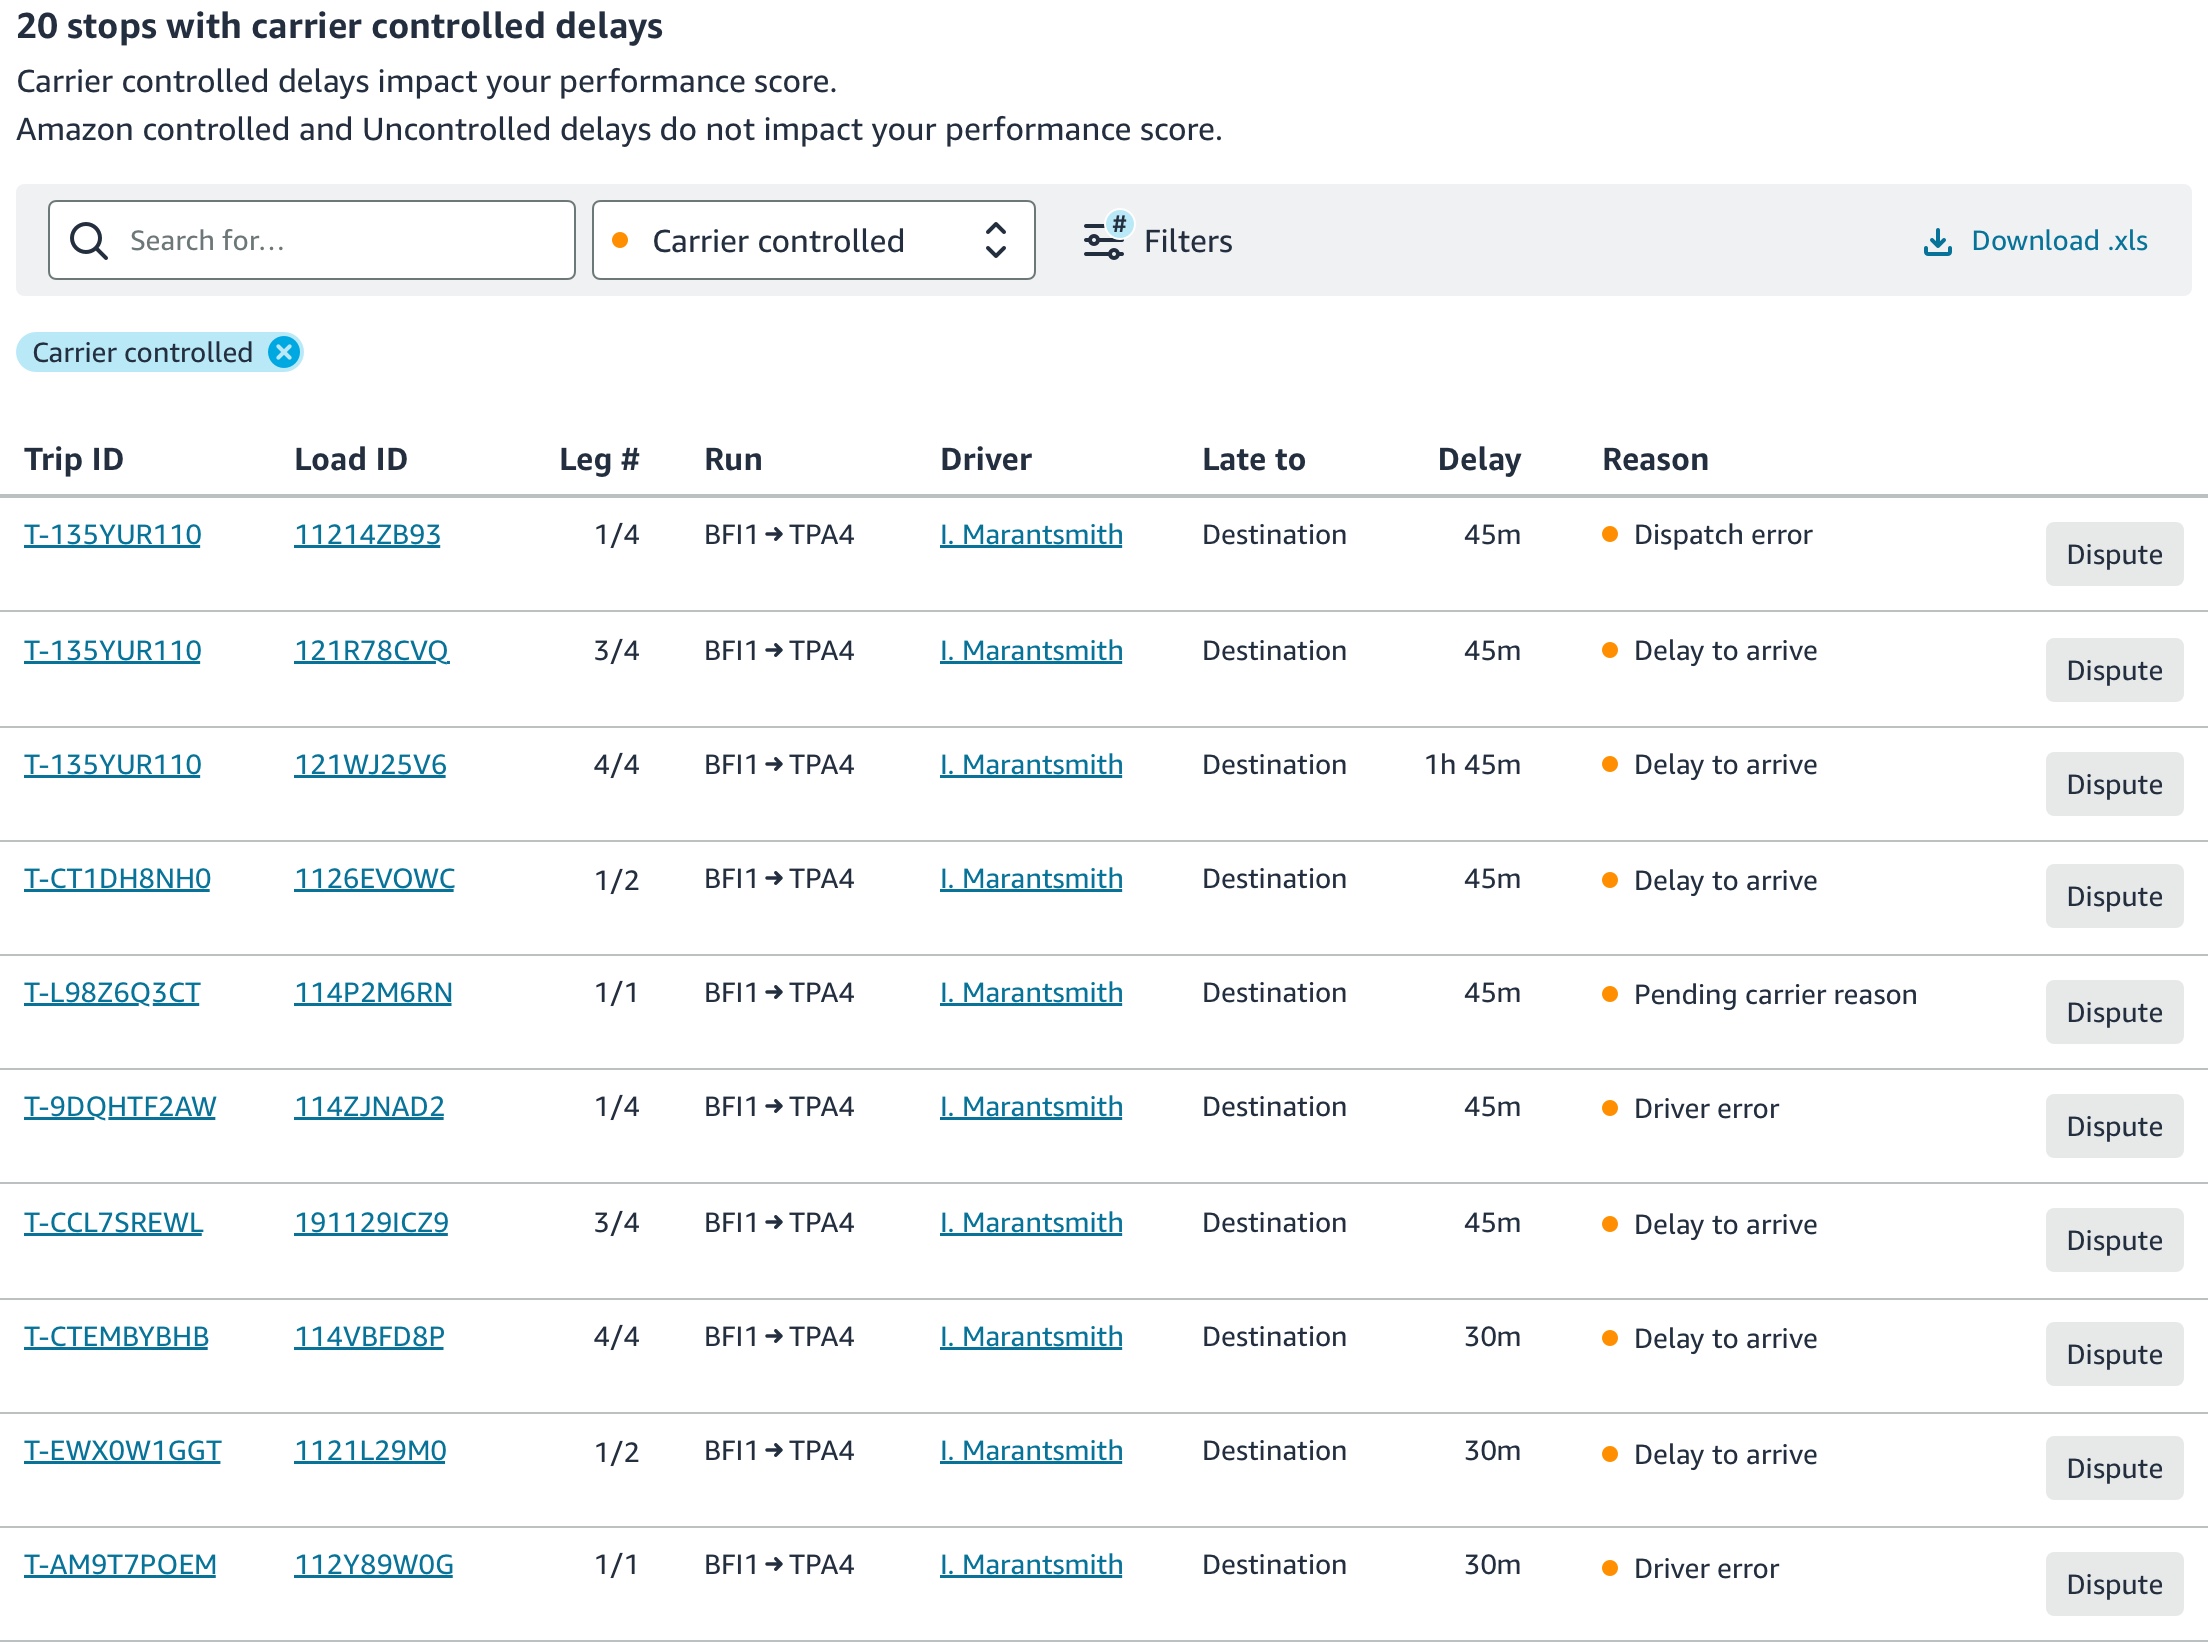Dispute the 1h 45m delay
Image resolution: width=2208 pixels, height=1642 pixels.
[2113, 784]
